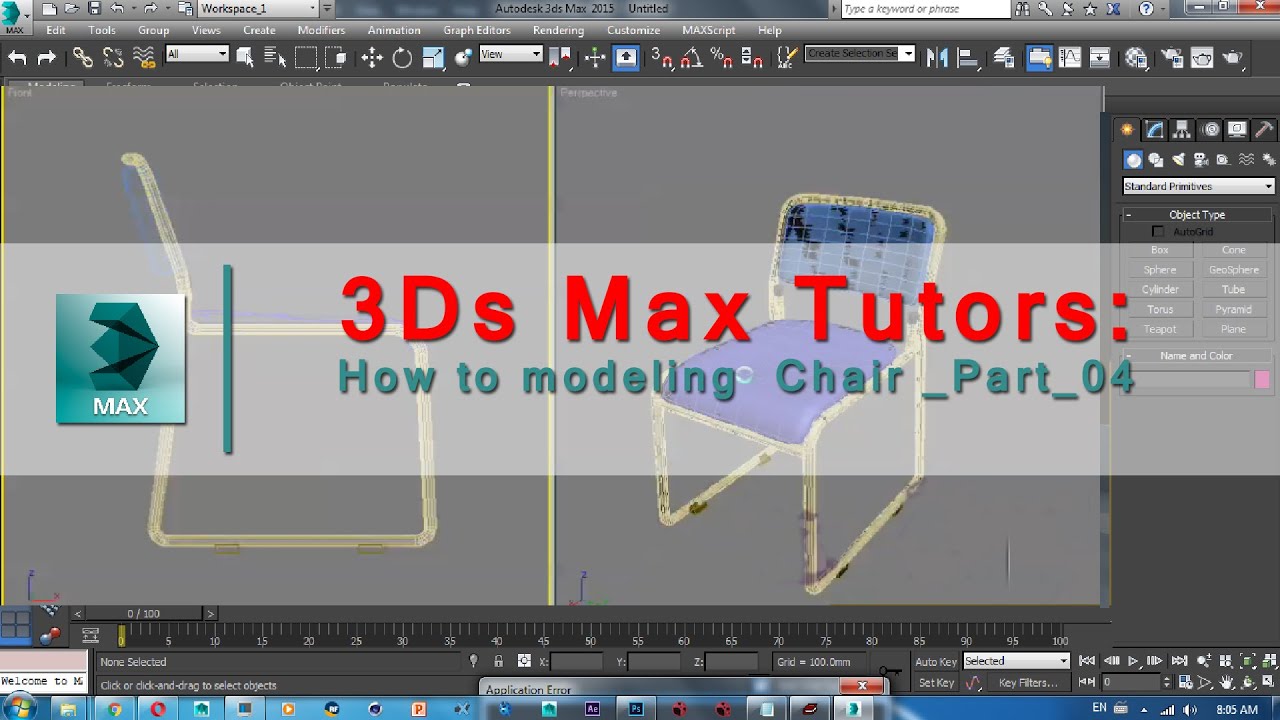
Task: Toggle the Selection Lock padlock icon
Action: point(498,661)
